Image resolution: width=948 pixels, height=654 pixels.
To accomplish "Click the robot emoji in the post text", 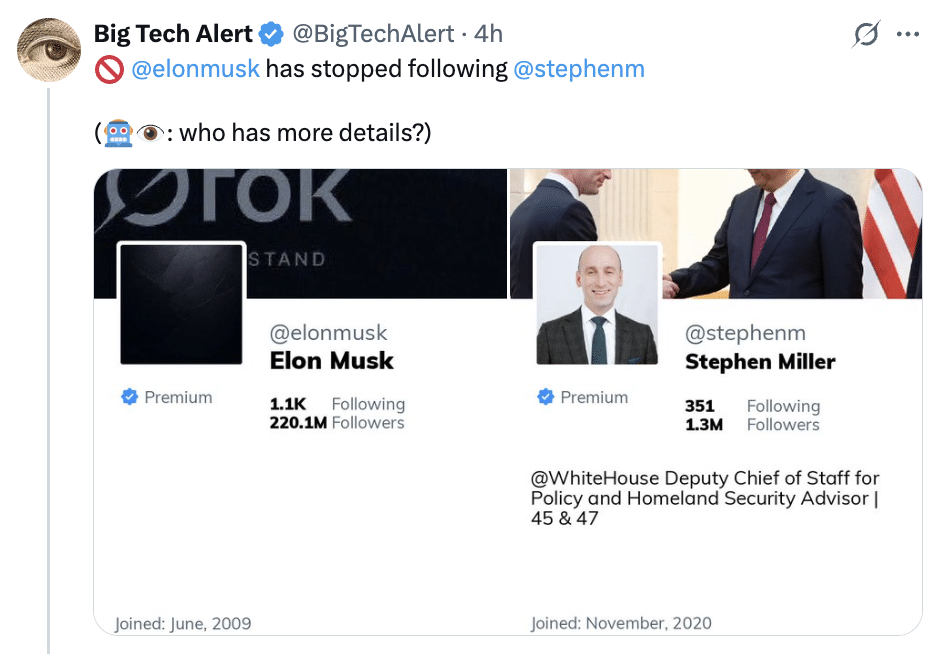I will [118, 132].
